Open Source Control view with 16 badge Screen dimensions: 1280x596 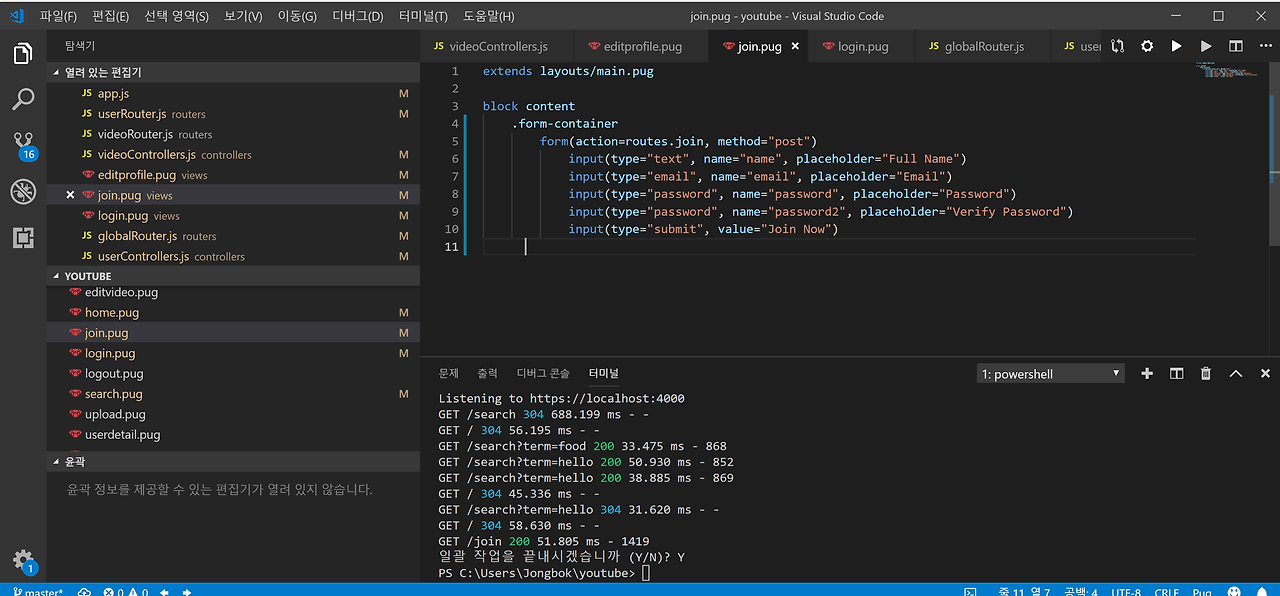pos(23,145)
